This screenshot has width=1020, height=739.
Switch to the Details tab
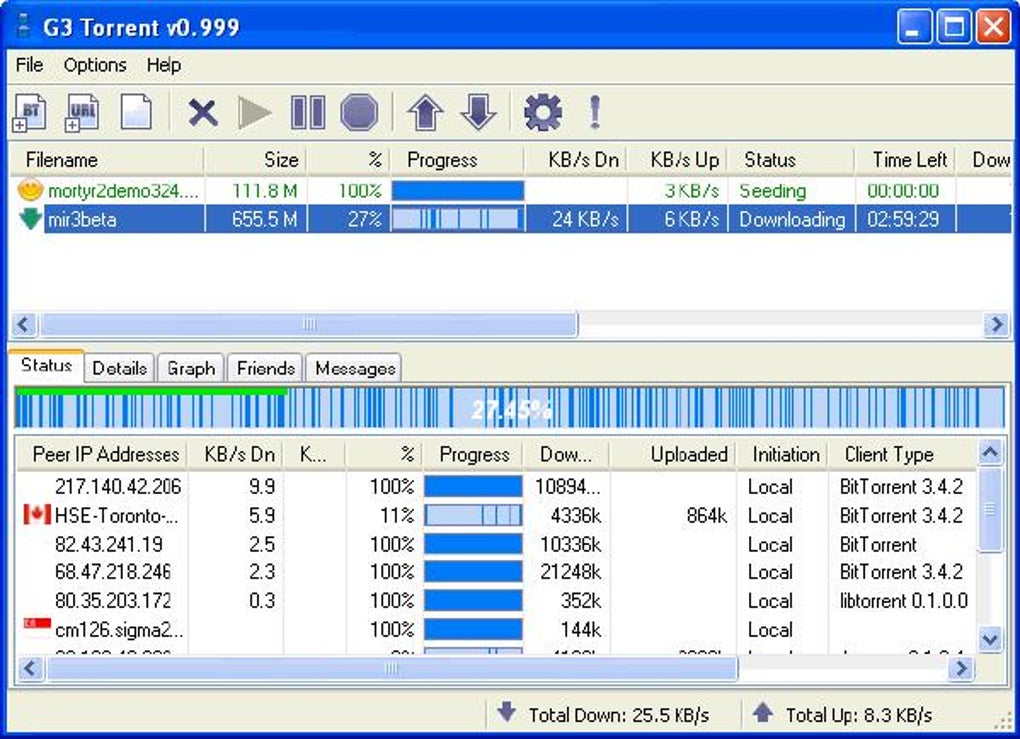click(120, 368)
